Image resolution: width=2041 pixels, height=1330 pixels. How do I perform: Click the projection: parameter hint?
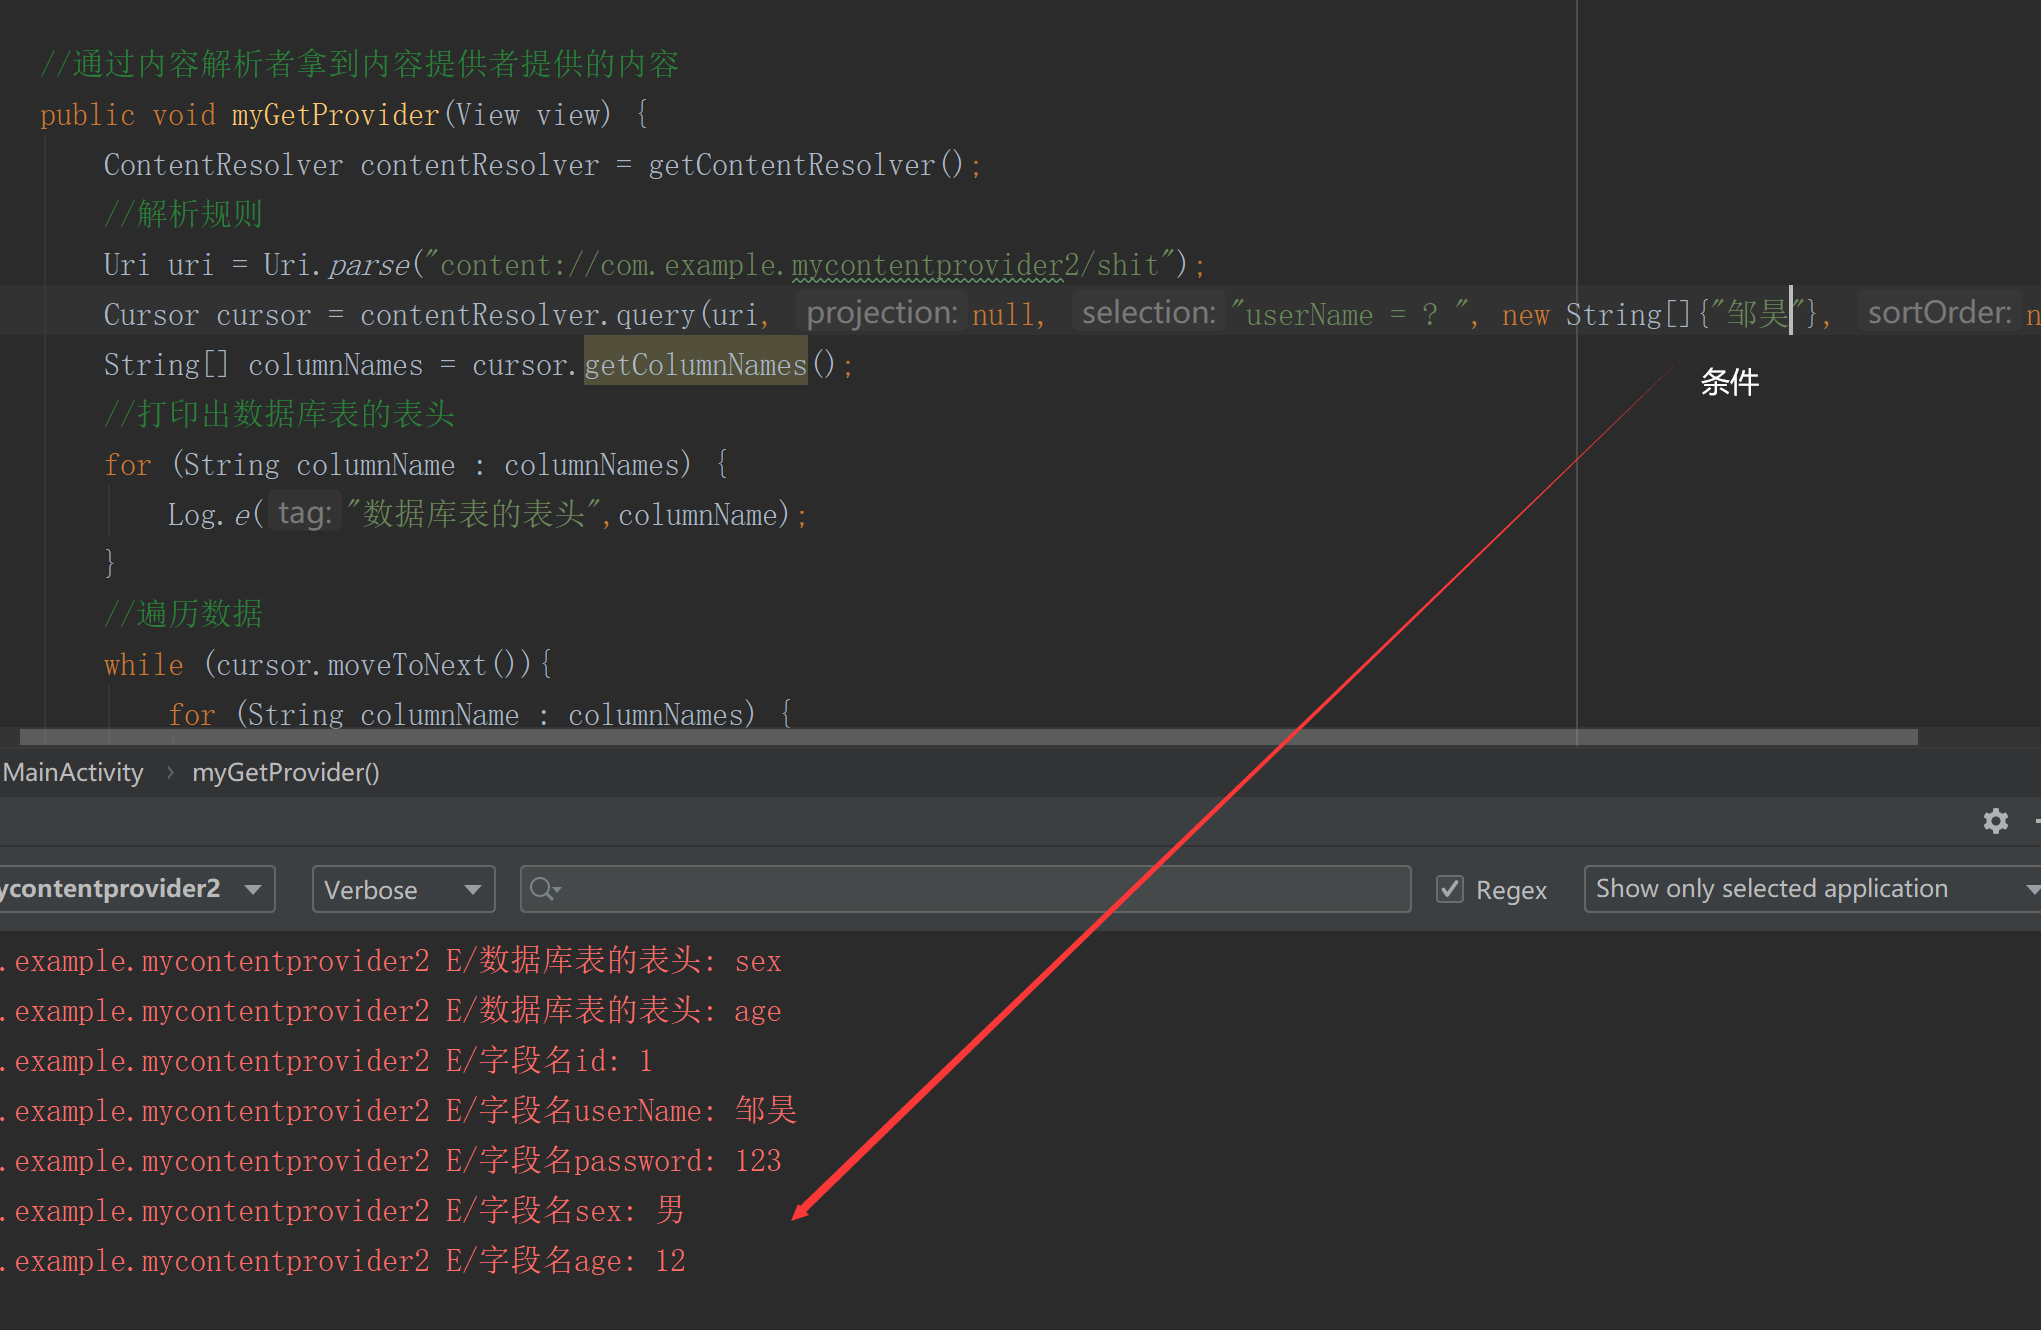point(881,313)
